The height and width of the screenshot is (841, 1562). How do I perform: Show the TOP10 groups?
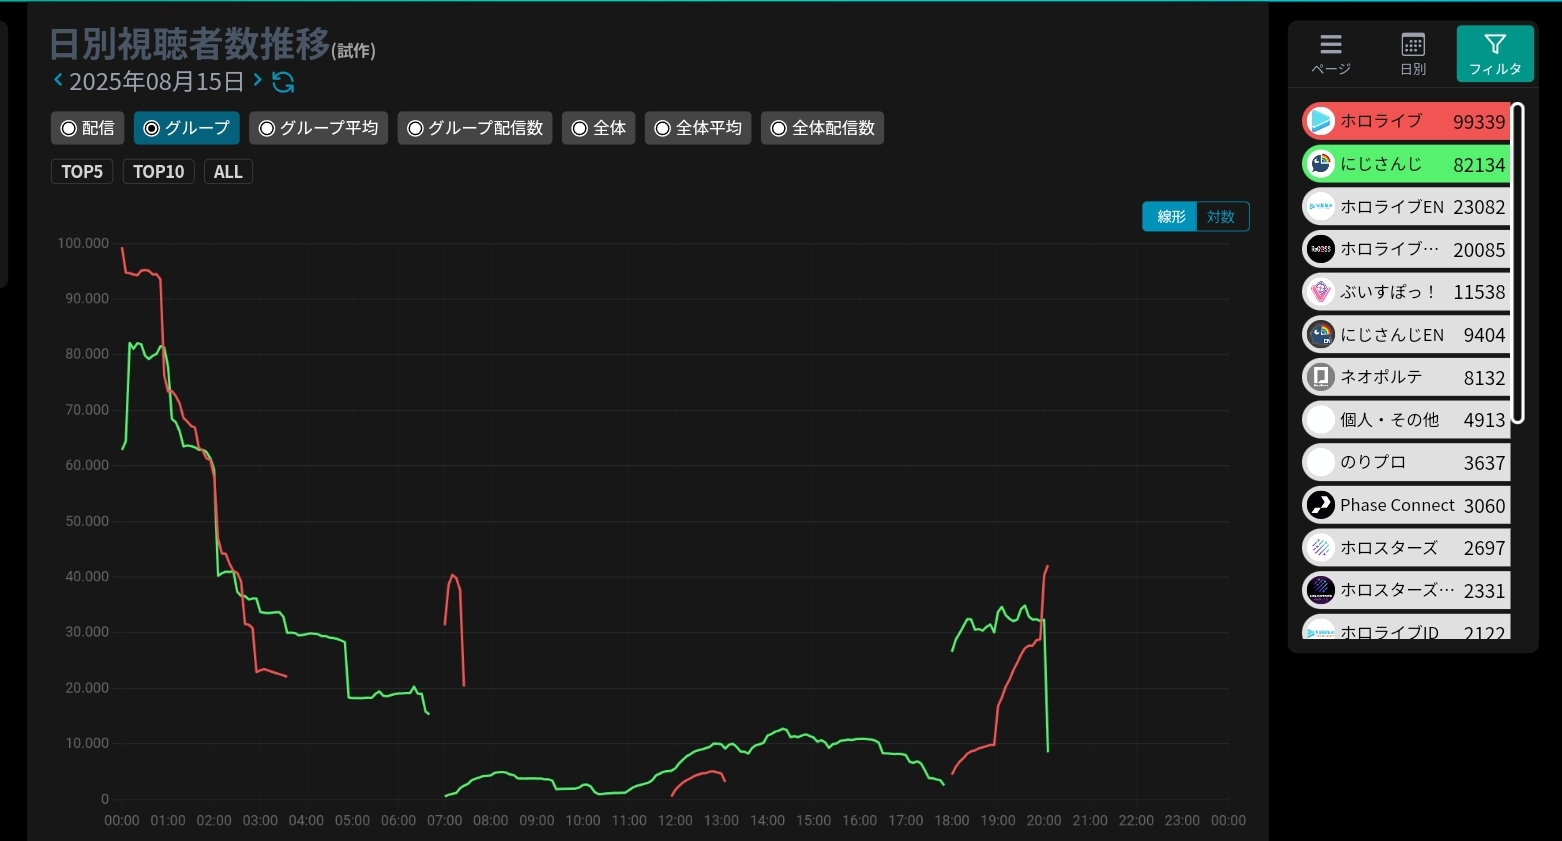point(158,172)
